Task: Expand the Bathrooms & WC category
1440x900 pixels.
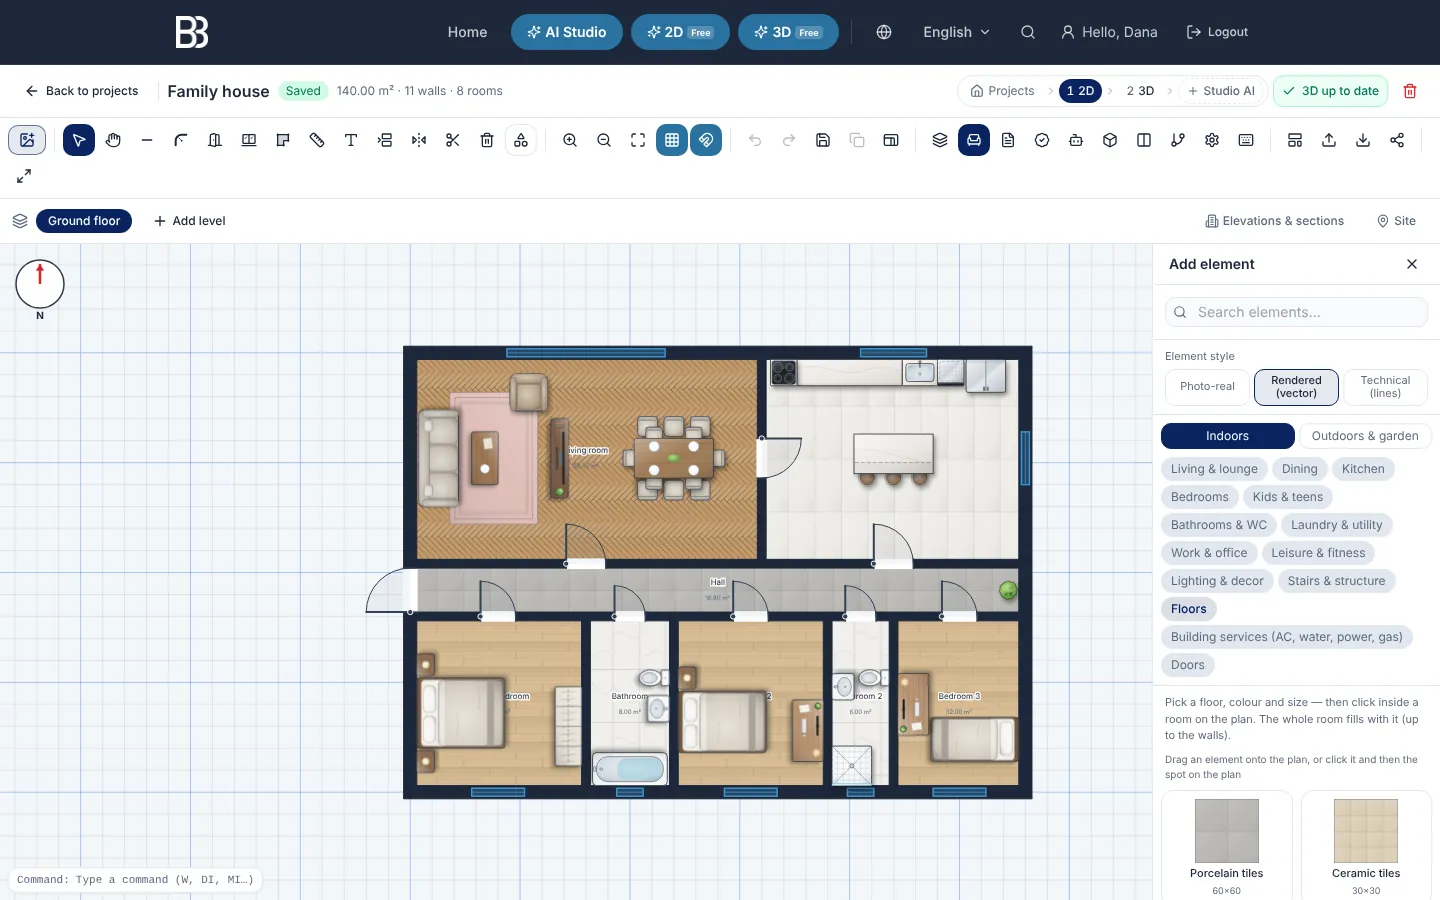Action: tap(1219, 525)
